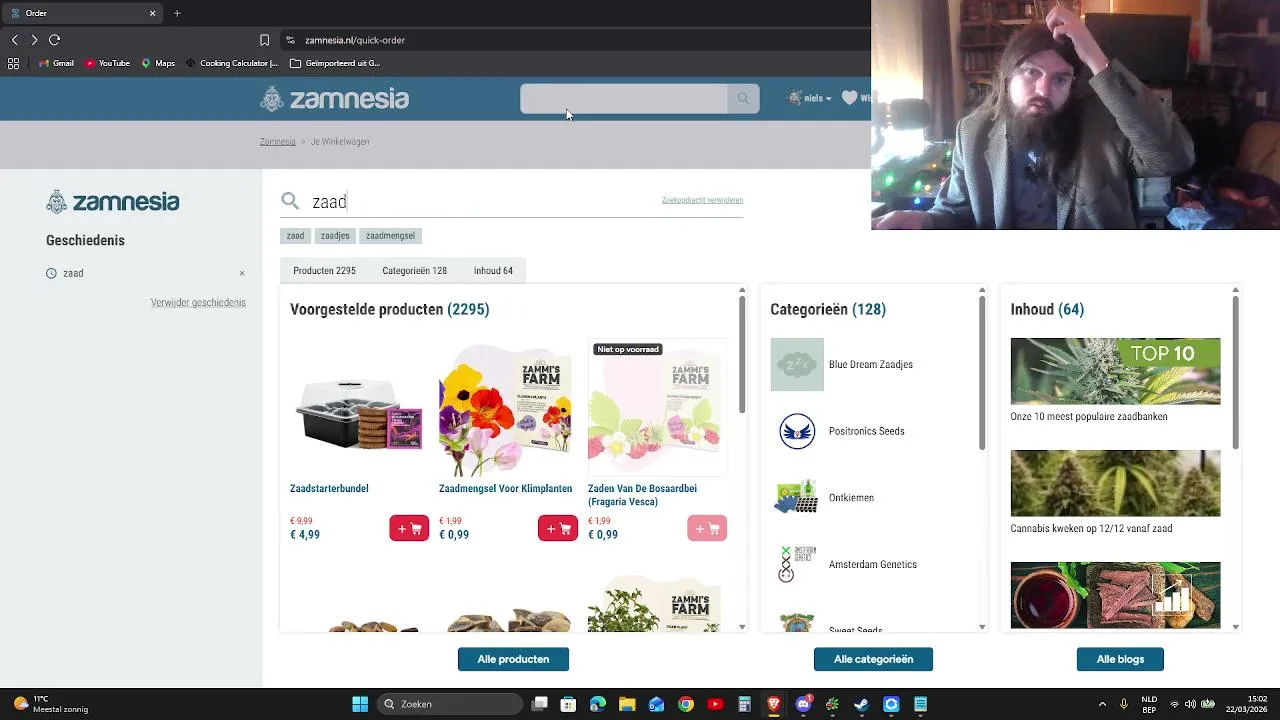
Task: Select 'zaad' from search history
Action: tap(73, 273)
